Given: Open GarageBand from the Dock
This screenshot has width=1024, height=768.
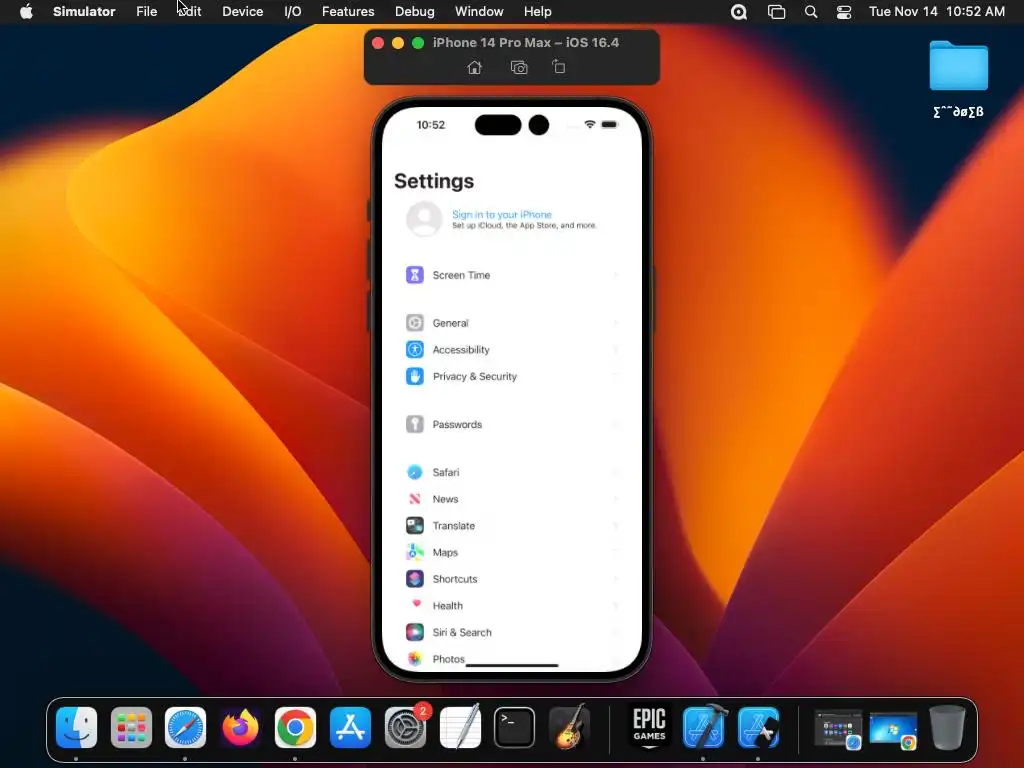Looking at the screenshot, I should click(x=569, y=727).
